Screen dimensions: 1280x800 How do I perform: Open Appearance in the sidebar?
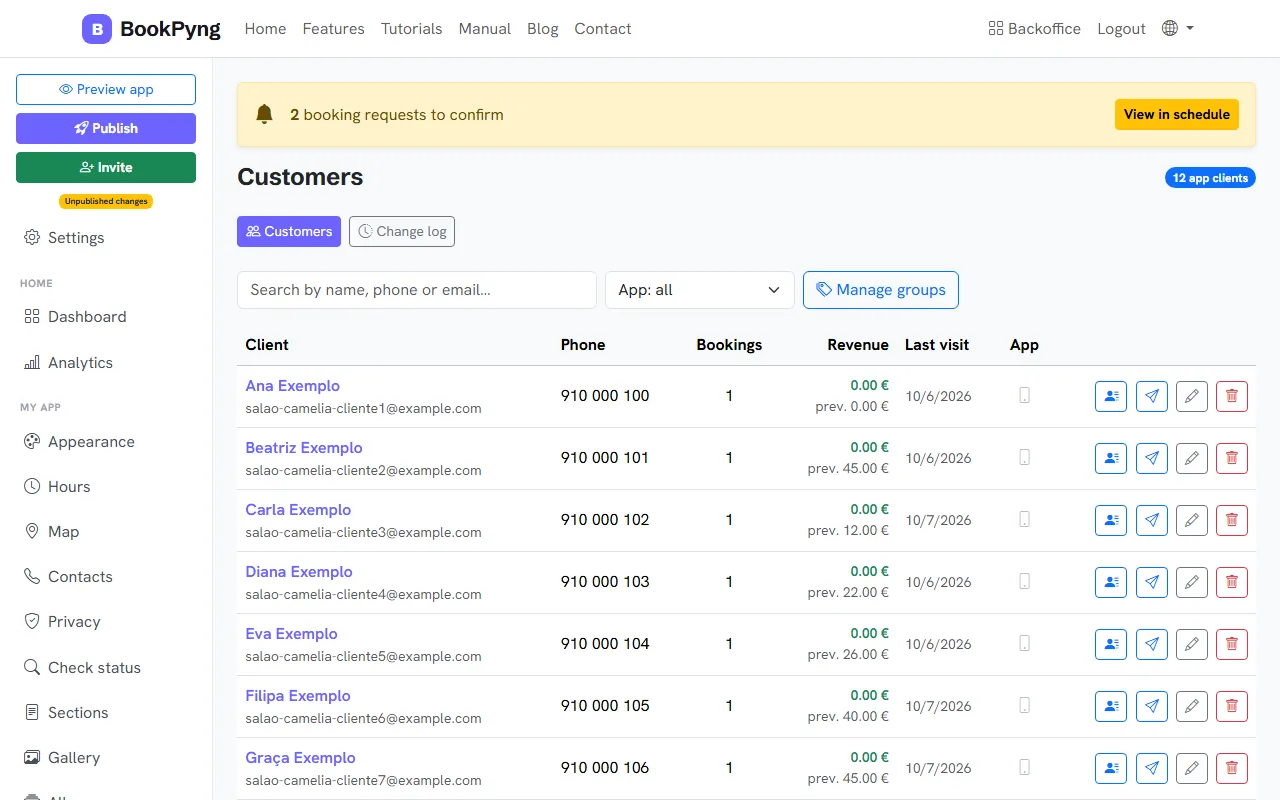pos(79,442)
